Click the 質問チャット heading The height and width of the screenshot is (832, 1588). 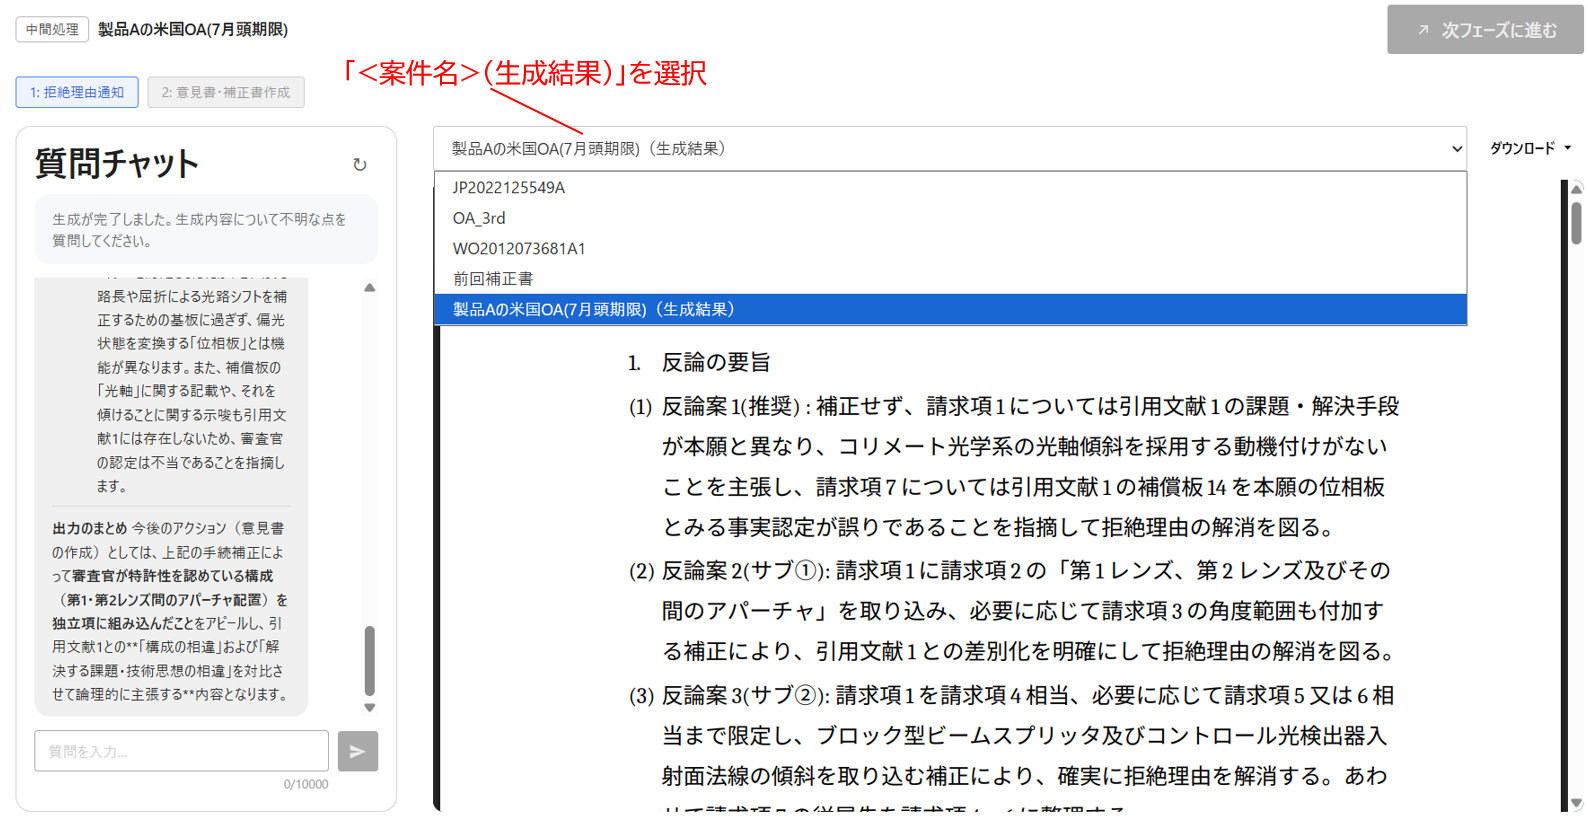[117, 164]
